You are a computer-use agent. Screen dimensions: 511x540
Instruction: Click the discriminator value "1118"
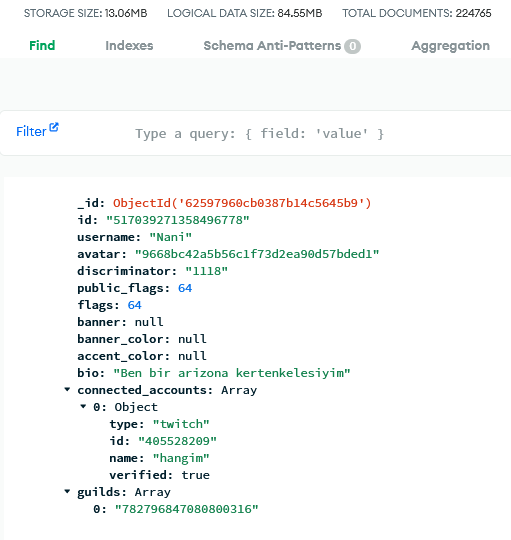click(x=207, y=271)
